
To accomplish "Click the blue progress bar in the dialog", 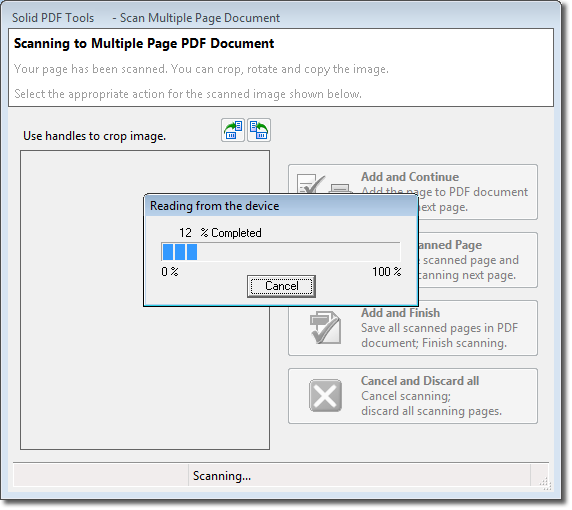I will point(281,252).
